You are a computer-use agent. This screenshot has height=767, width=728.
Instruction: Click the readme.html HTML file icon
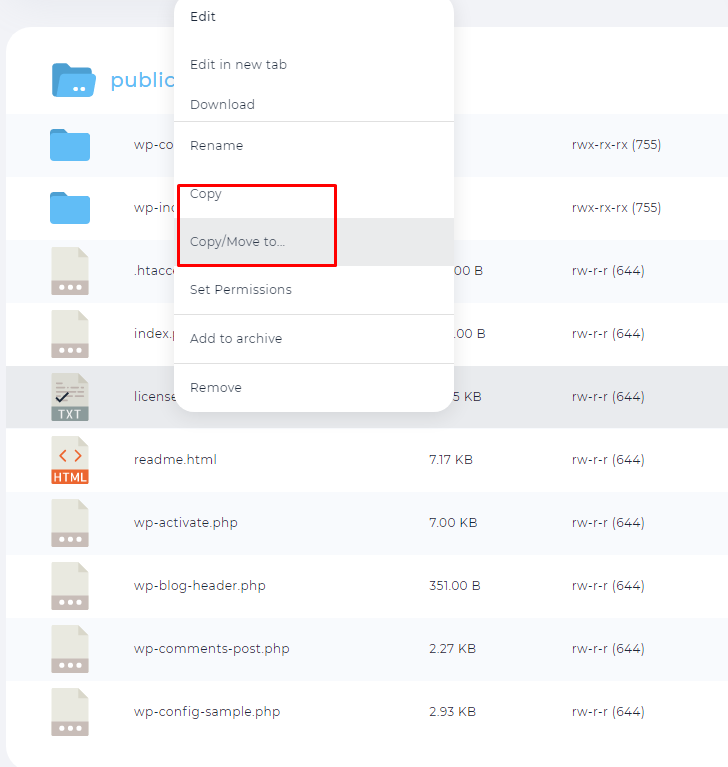(70, 460)
